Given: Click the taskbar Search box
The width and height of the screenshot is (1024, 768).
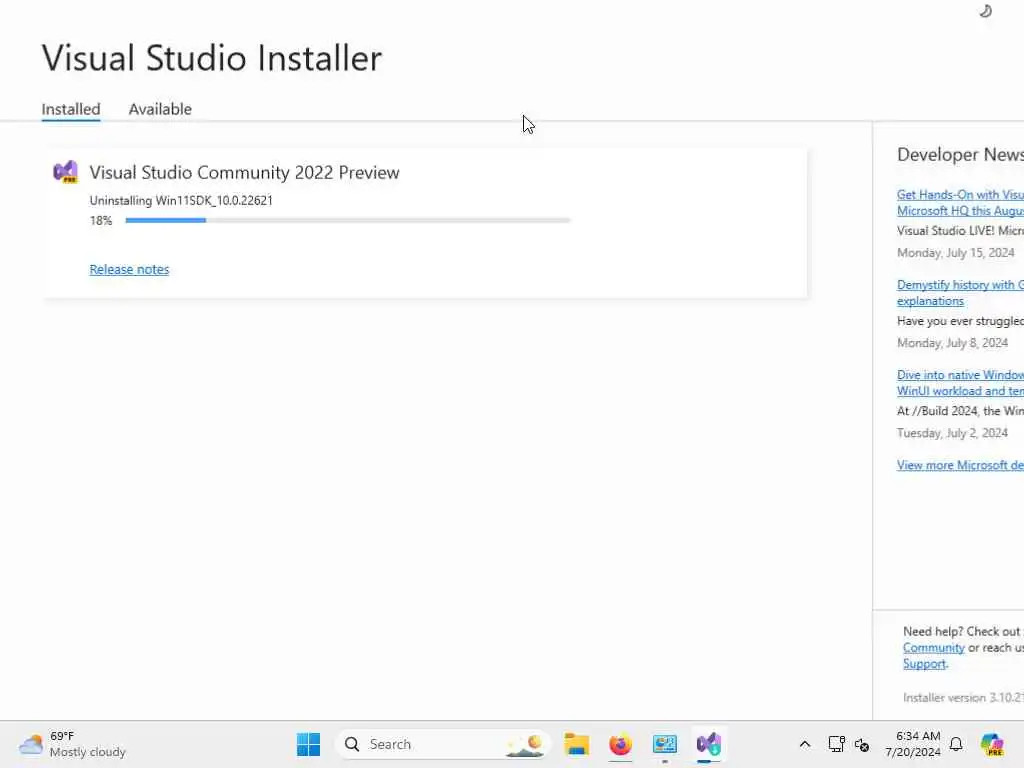Looking at the screenshot, I should click(x=443, y=744).
